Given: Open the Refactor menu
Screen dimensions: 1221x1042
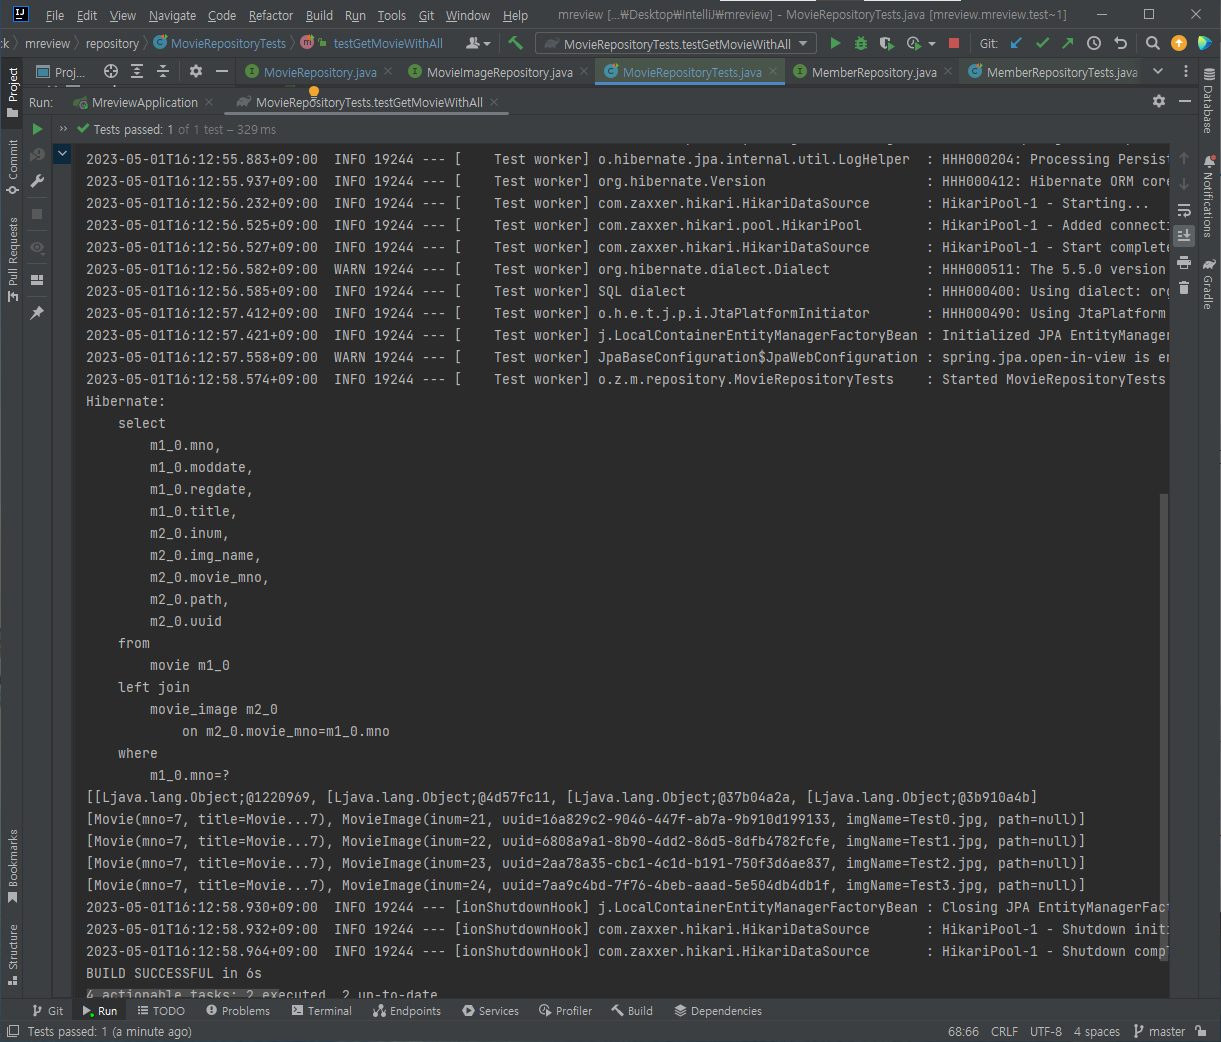Looking at the screenshot, I should pos(271,15).
